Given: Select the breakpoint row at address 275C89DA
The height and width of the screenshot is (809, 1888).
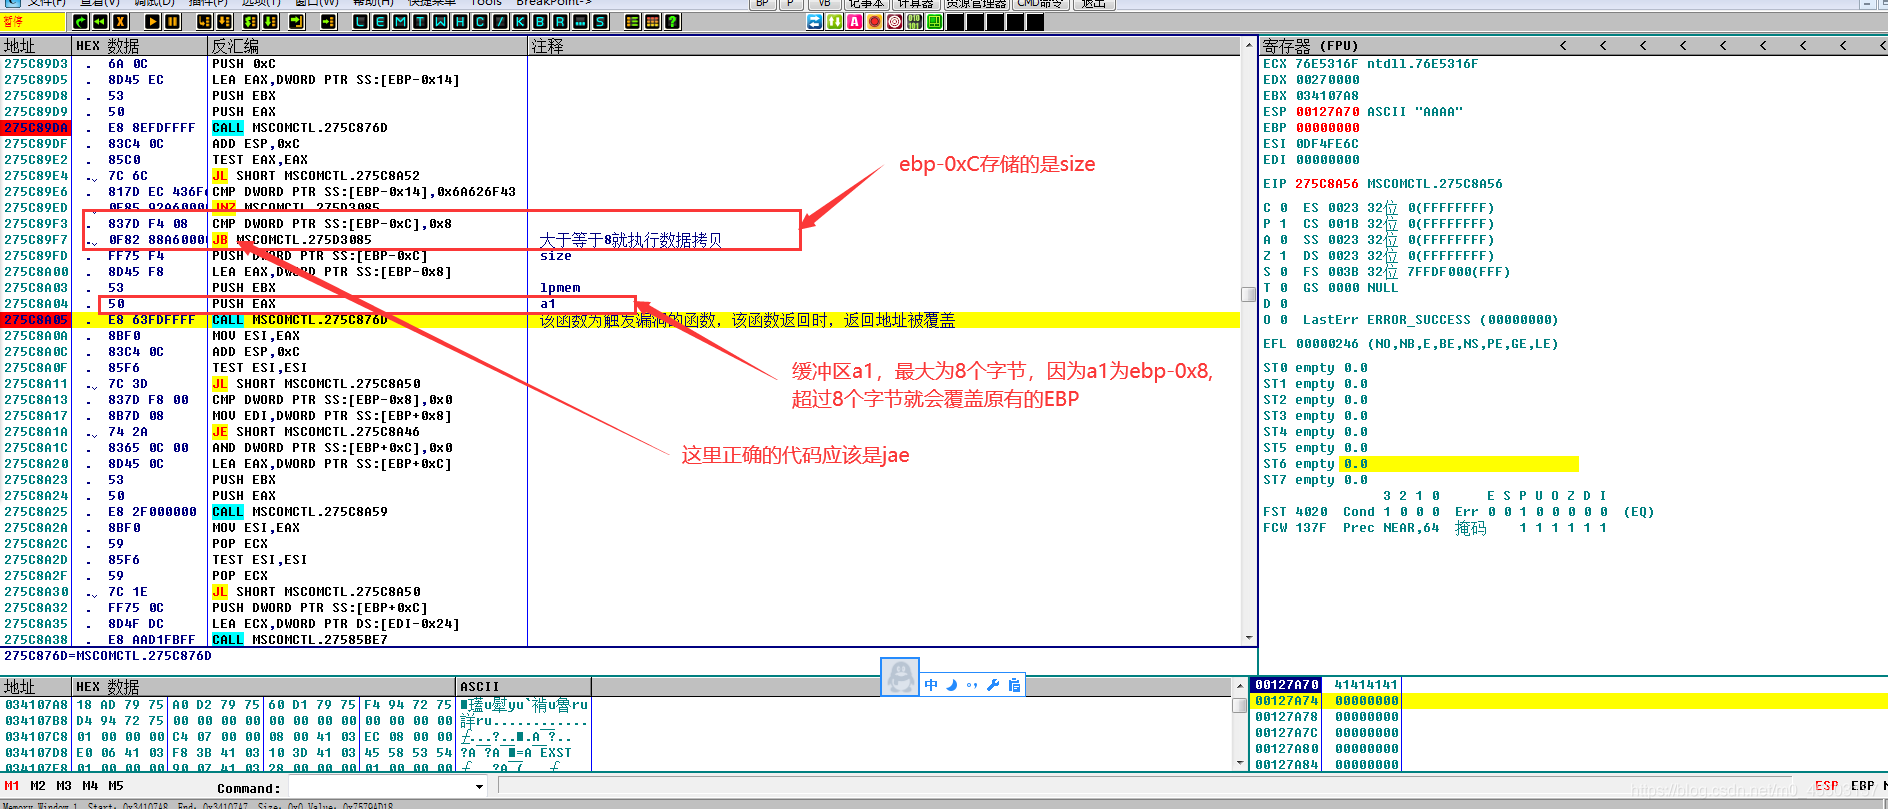Looking at the screenshot, I should pos(620,128).
